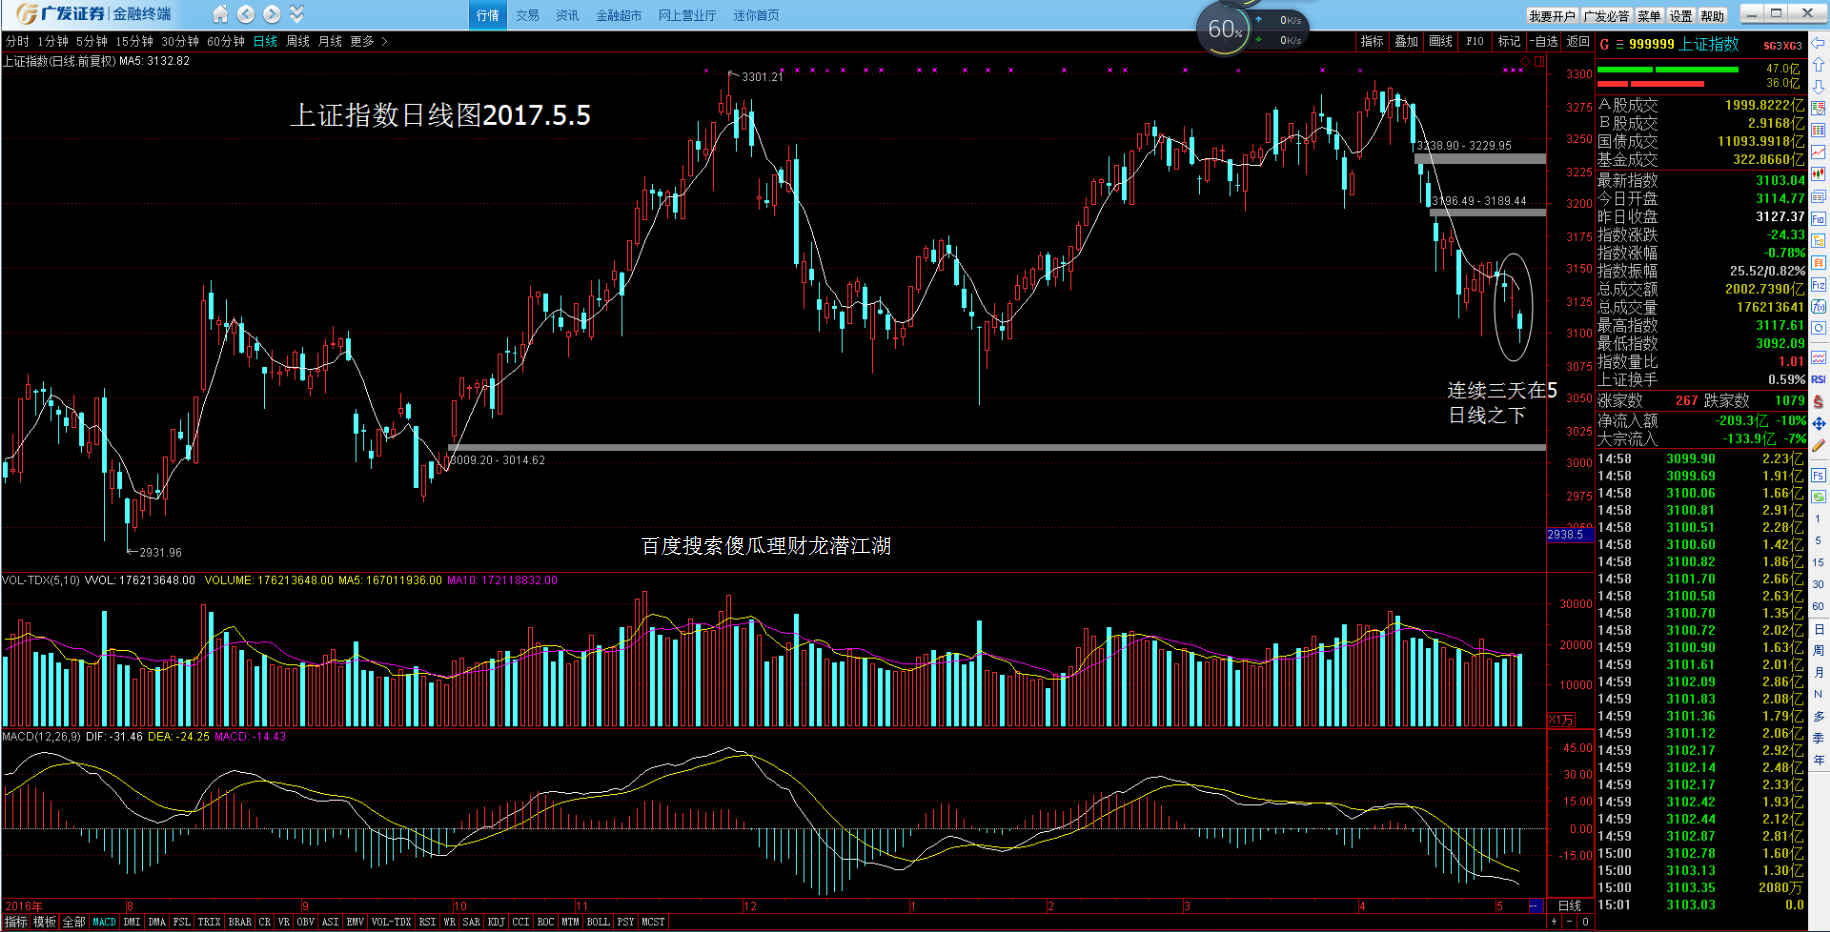Go back with the left arrow icon
Viewport: 1830px width, 932px height.
pos(246,14)
